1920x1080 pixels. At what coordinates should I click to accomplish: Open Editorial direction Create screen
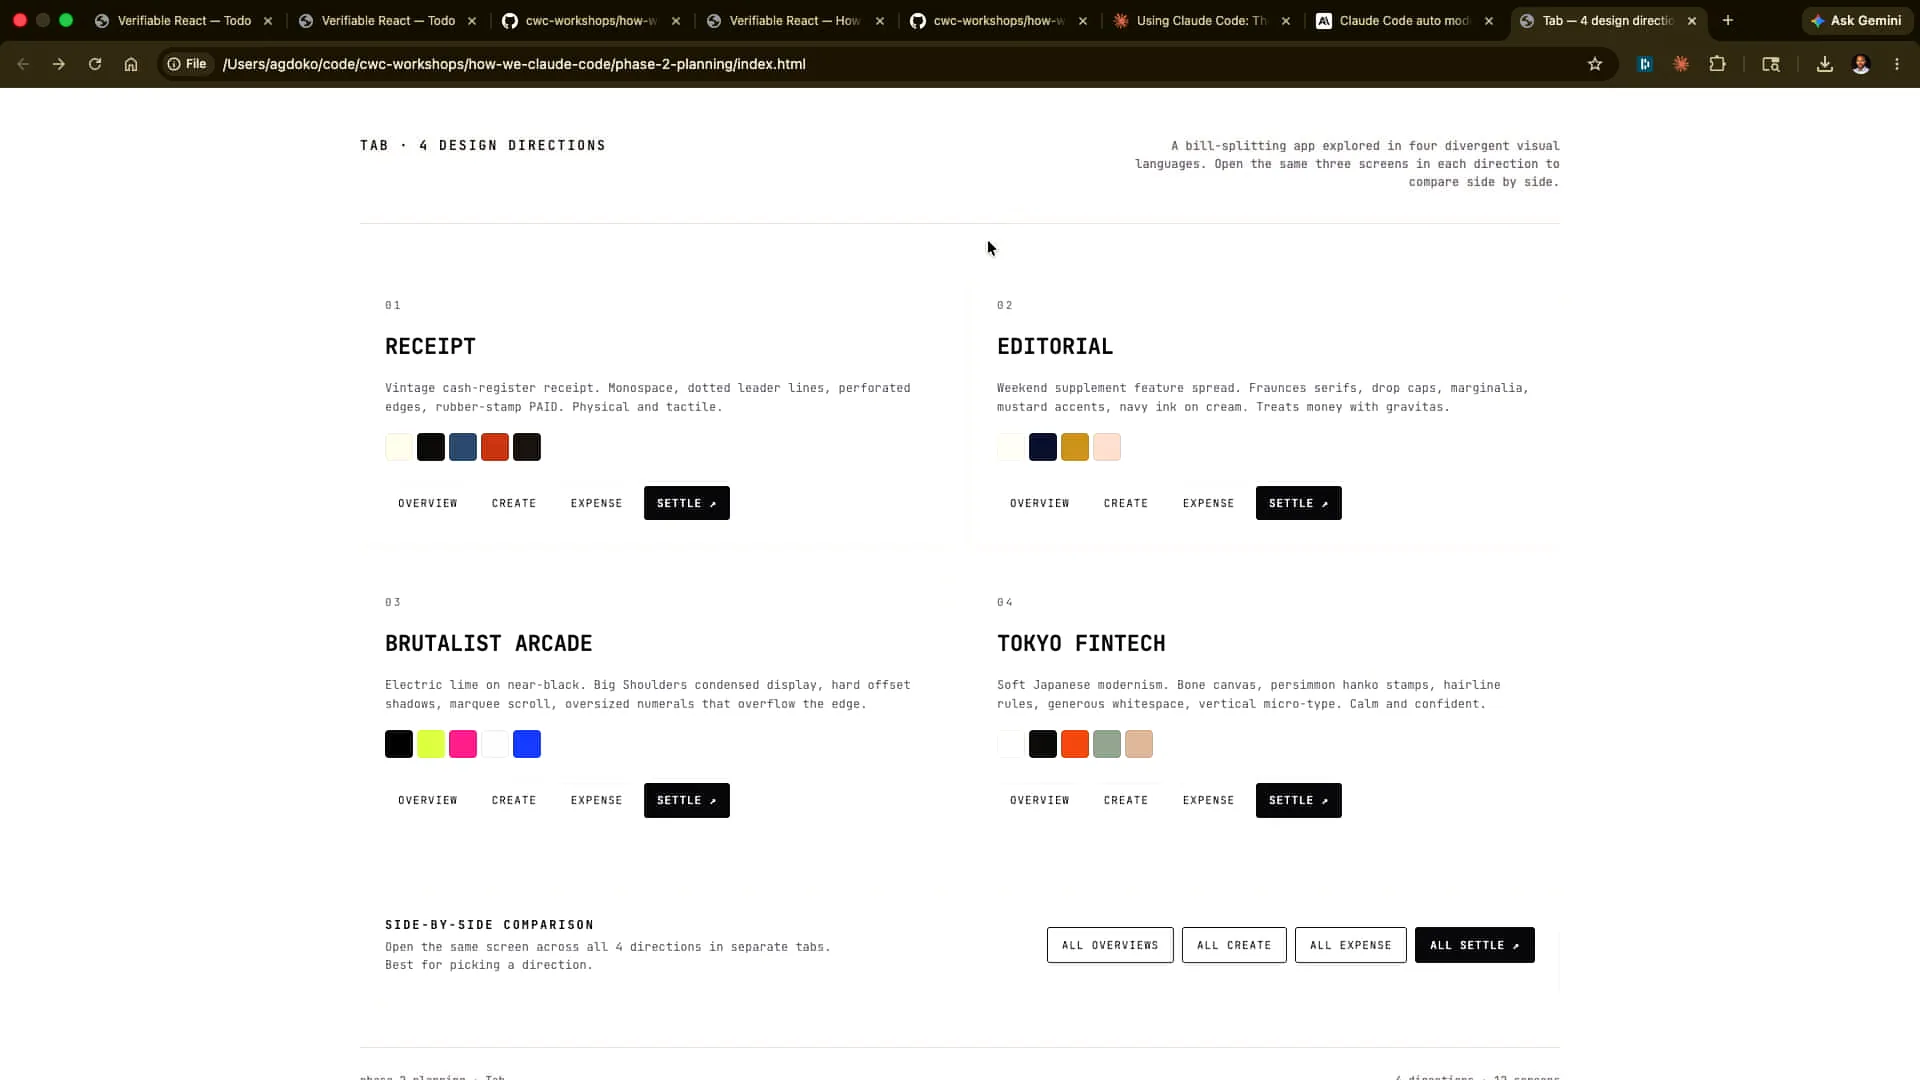tap(1126, 503)
